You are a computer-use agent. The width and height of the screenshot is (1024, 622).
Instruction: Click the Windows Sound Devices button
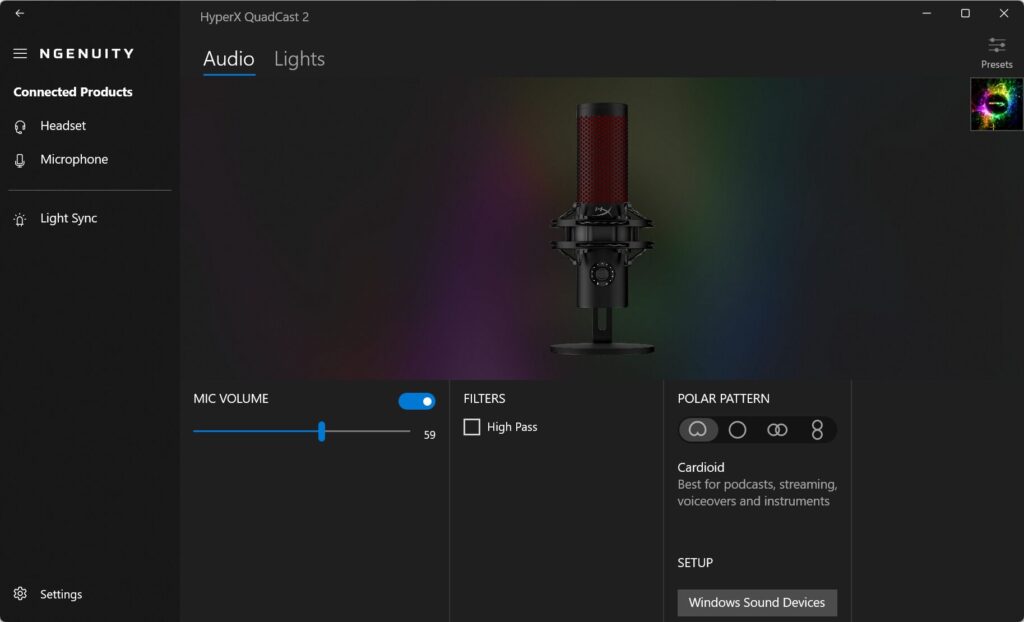[757, 602]
